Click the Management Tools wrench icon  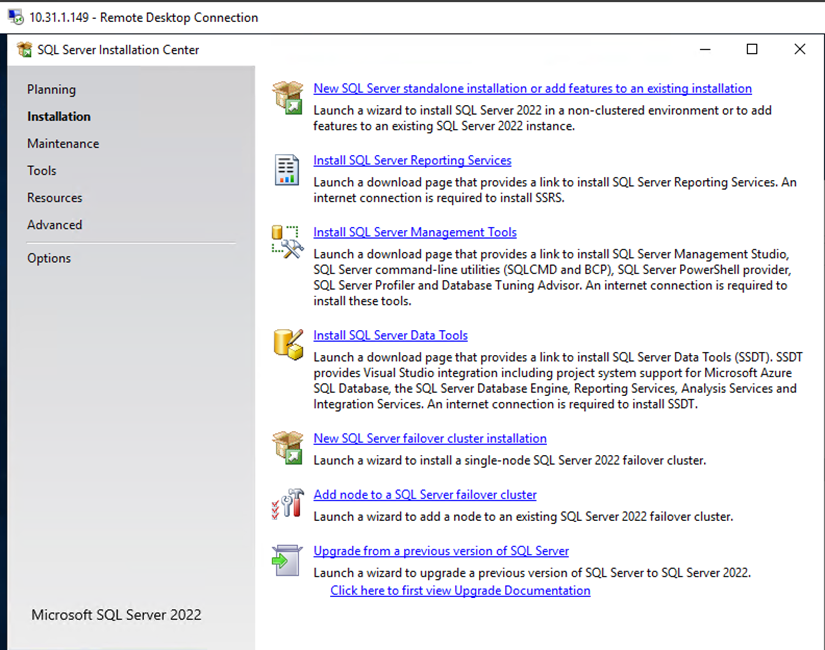[287, 242]
